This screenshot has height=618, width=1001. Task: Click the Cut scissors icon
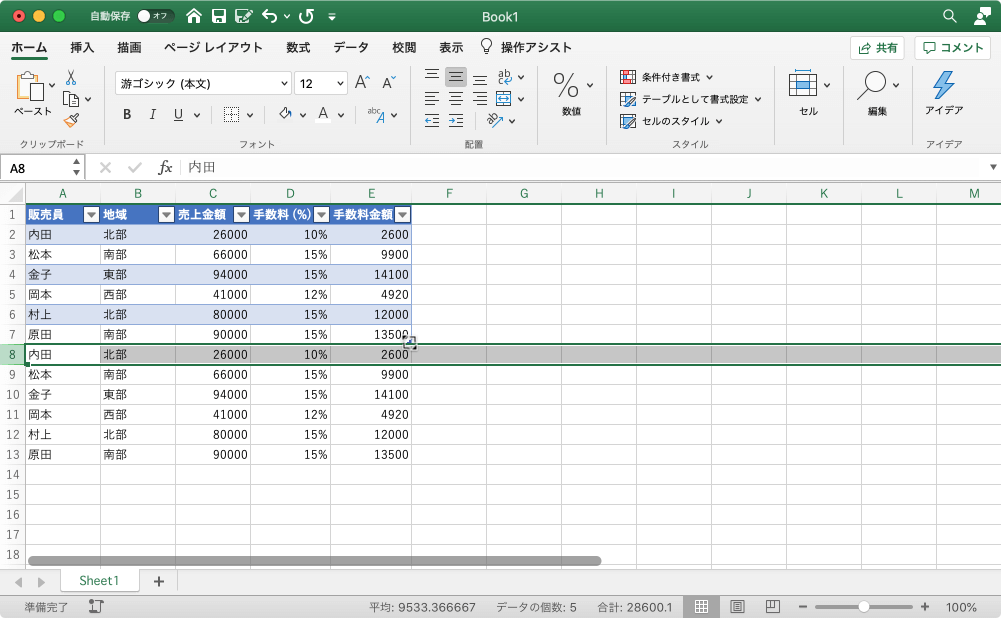pos(71,77)
